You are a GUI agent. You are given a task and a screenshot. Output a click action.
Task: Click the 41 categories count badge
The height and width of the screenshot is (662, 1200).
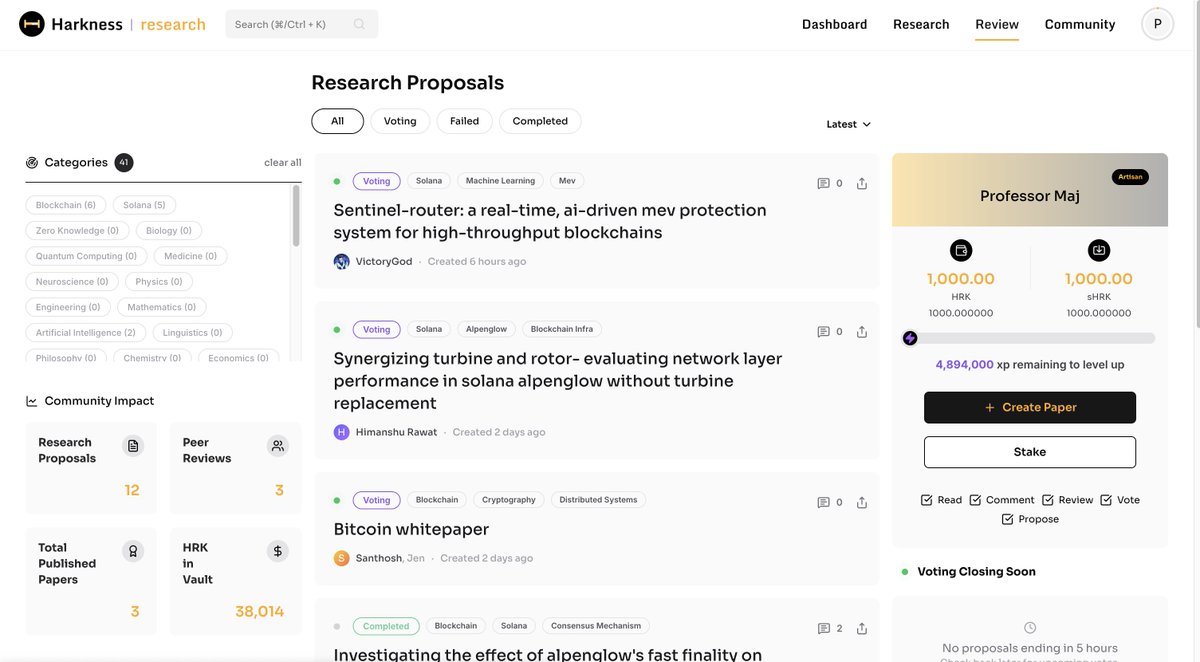point(123,162)
